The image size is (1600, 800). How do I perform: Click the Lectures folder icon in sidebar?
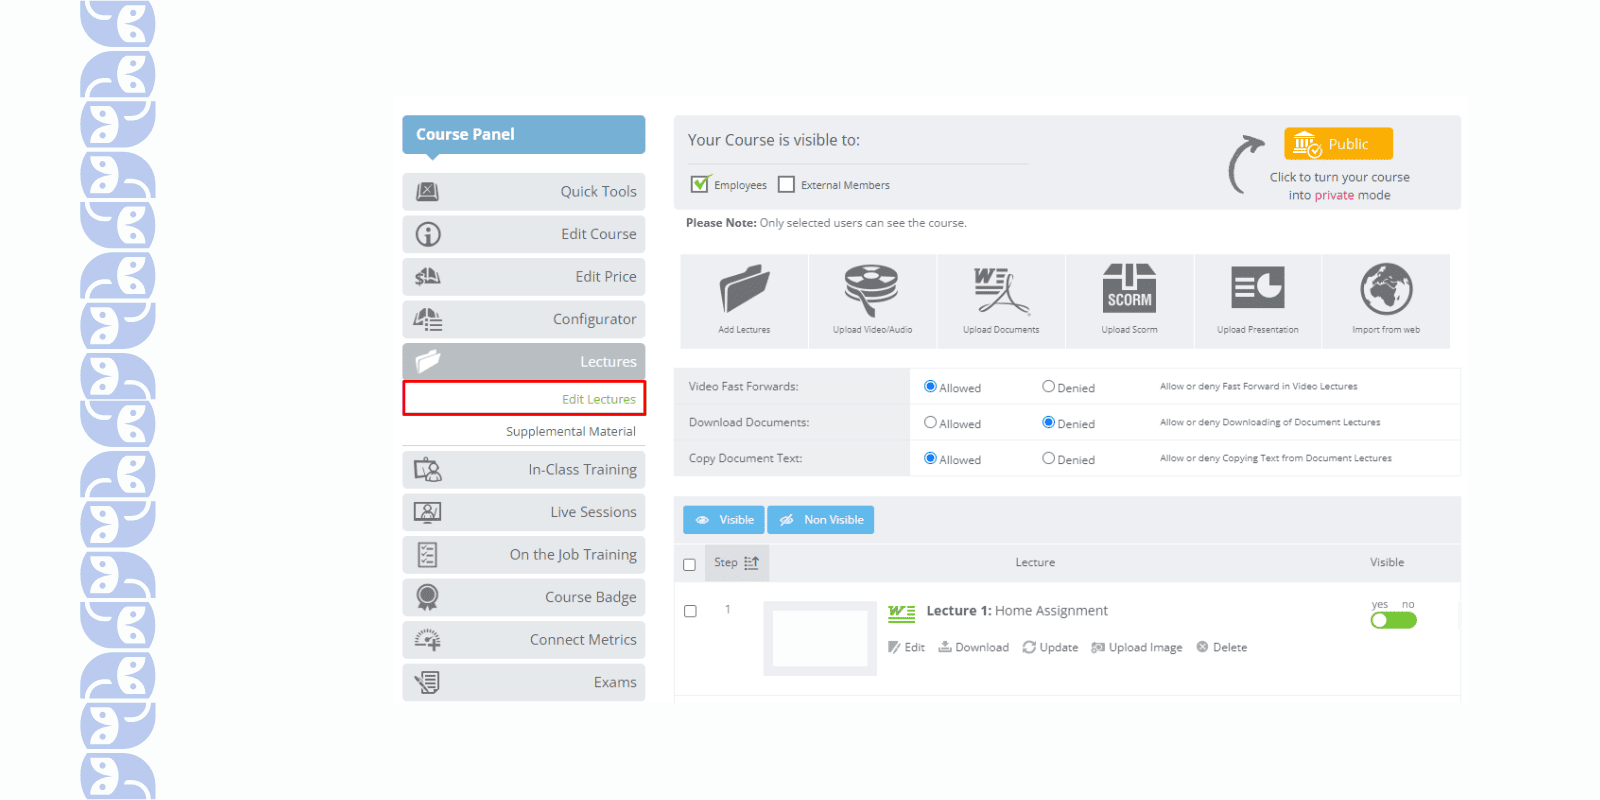pos(428,361)
